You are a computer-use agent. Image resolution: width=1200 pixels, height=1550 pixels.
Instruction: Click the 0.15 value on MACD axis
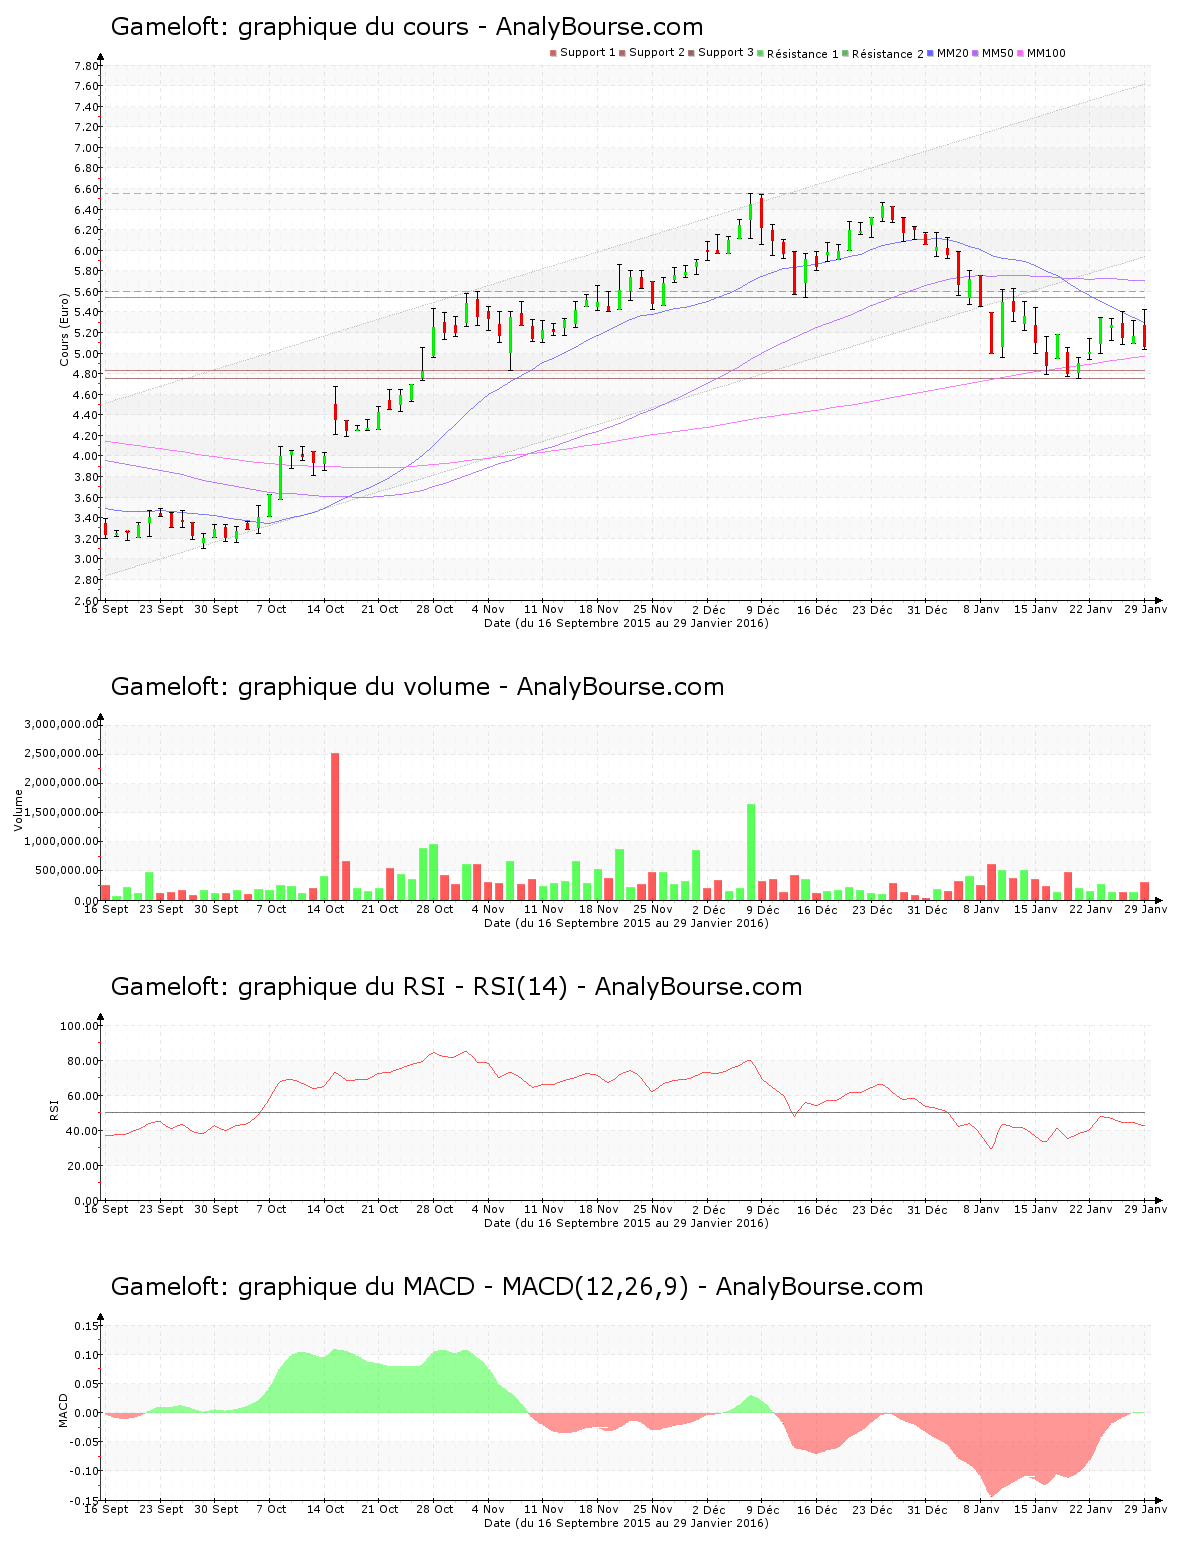tap(86, 1326)
